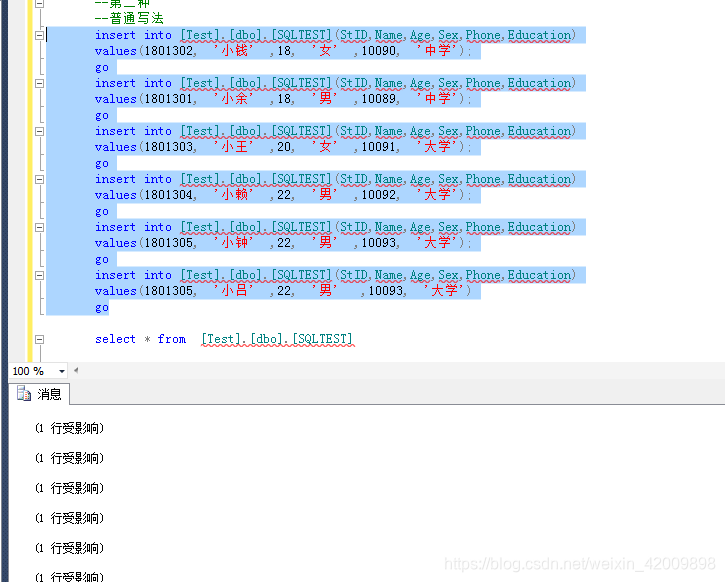Screen dimensions: 725x582
Task: Click the value '小钱' in first insert
Action: [x=233, y=51]
